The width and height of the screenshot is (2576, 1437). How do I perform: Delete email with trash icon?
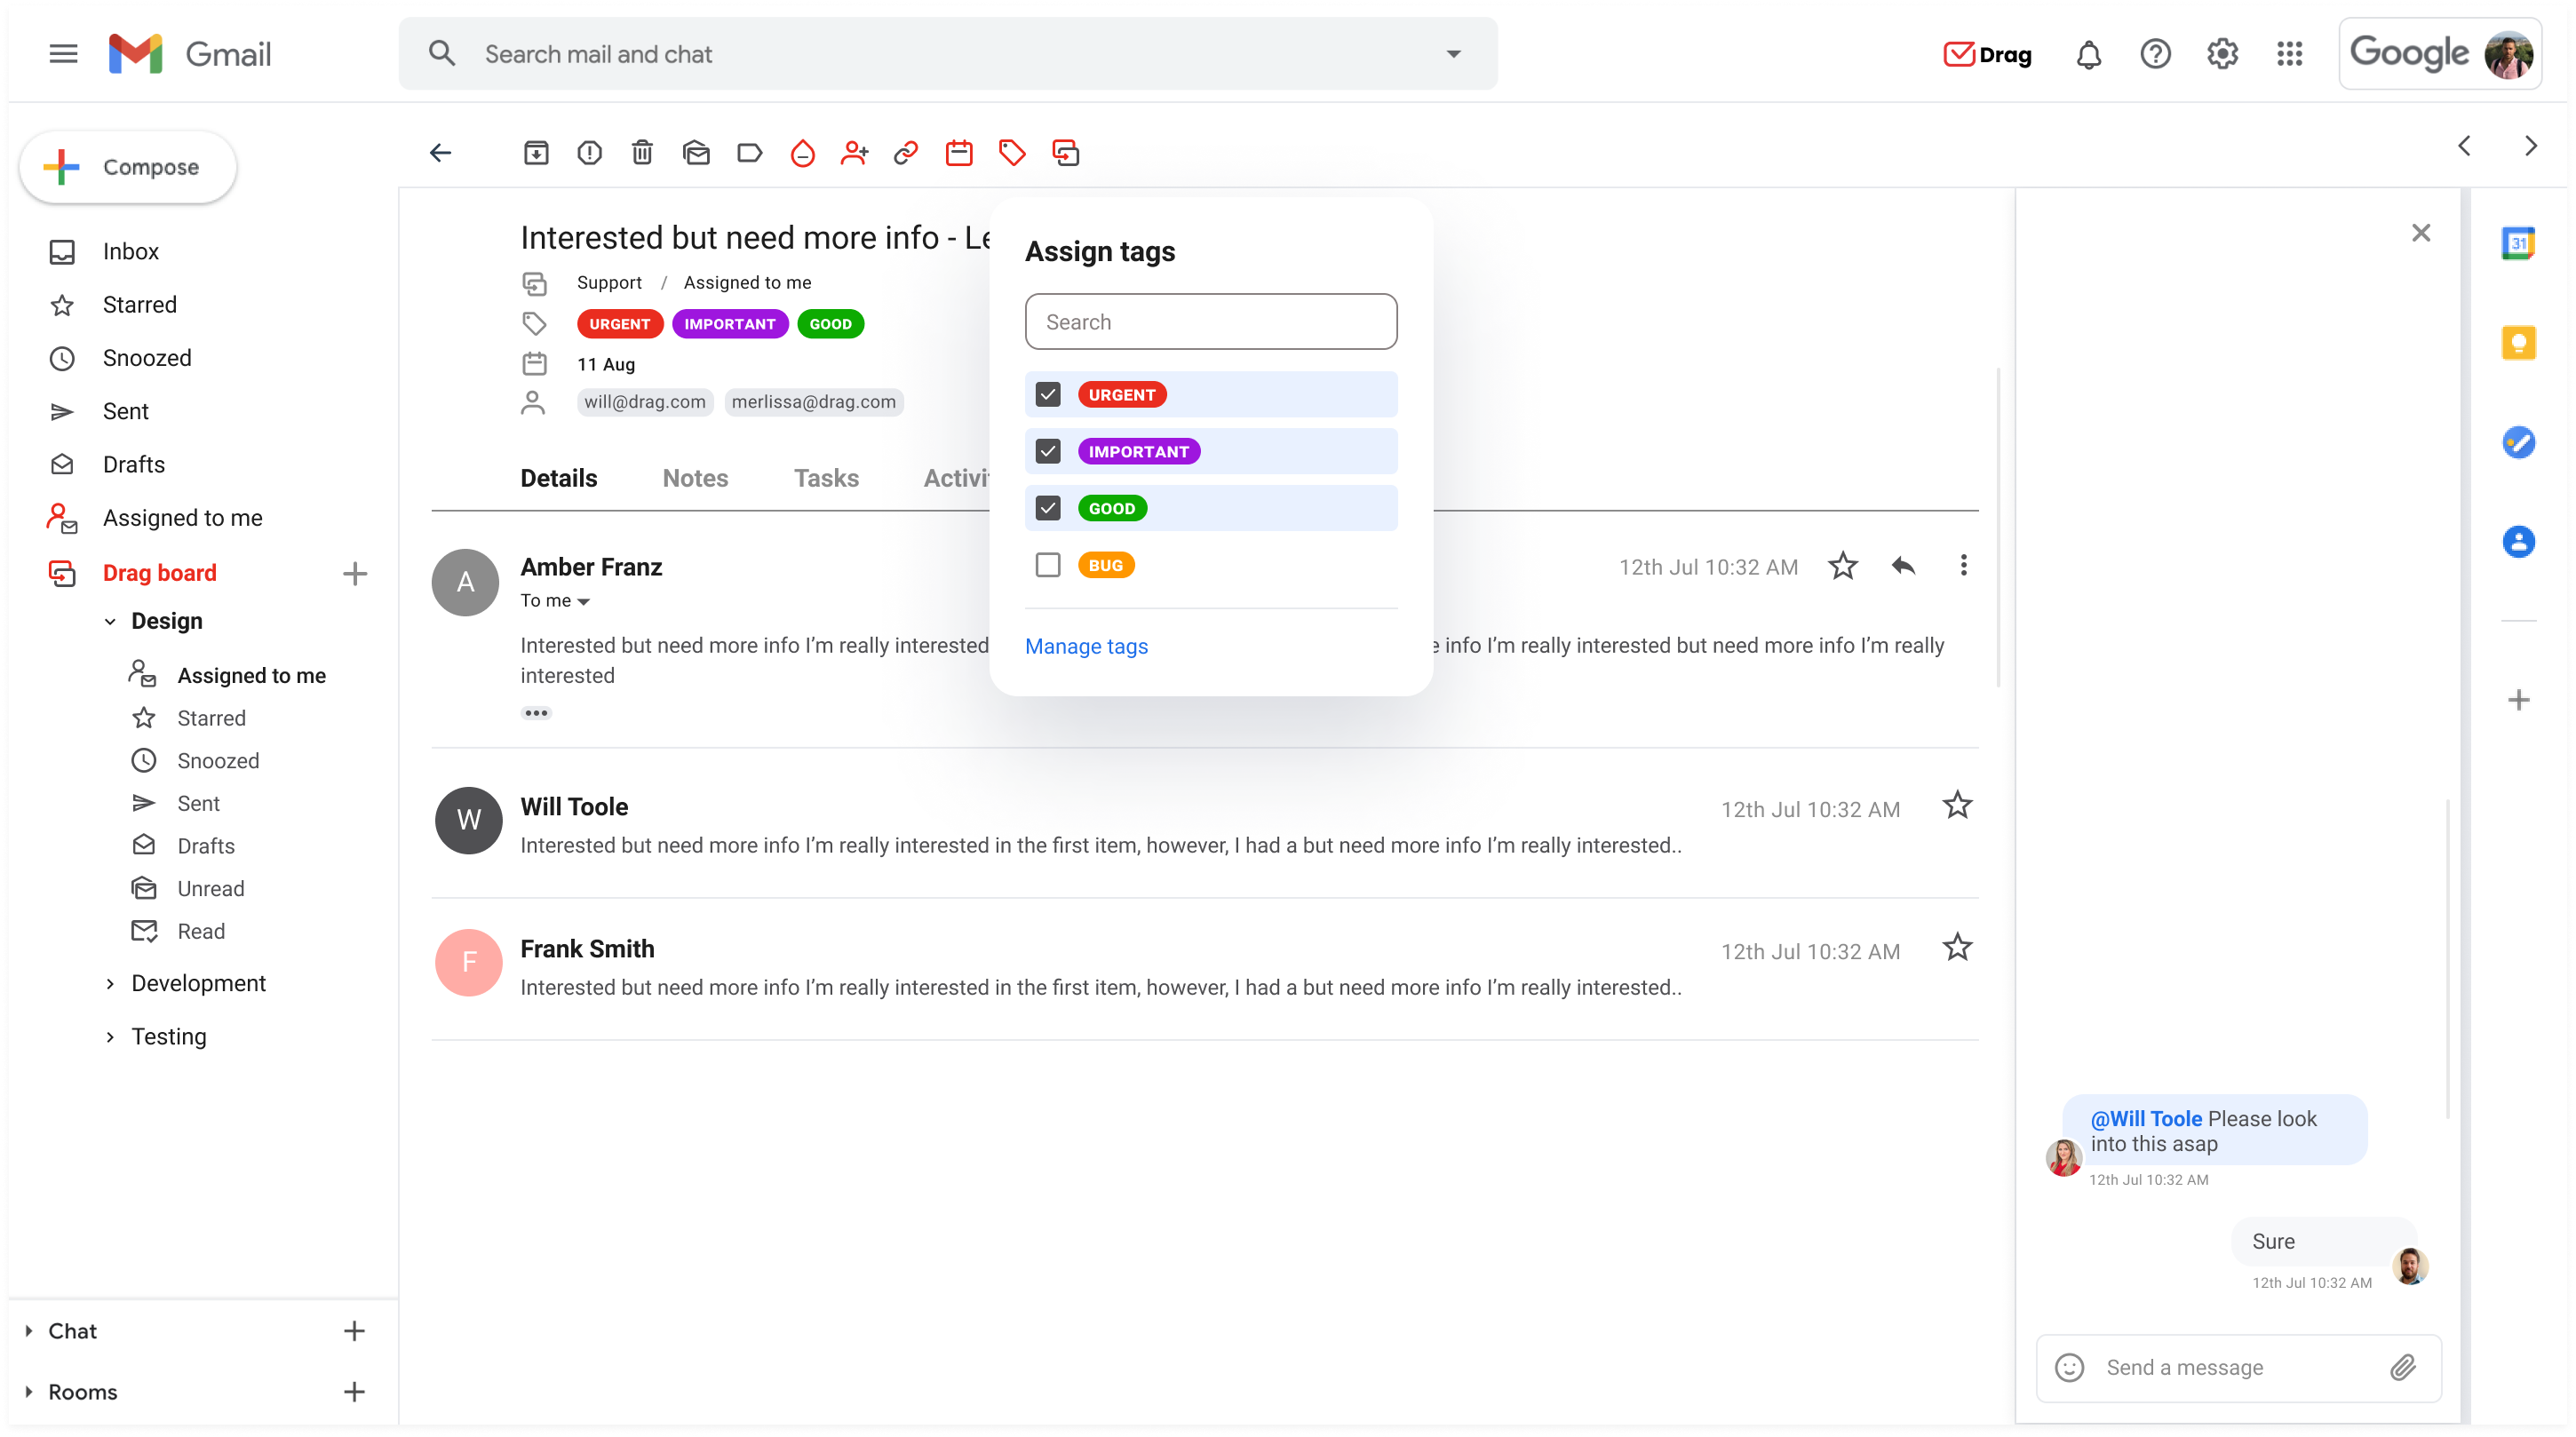coord(642,153)
